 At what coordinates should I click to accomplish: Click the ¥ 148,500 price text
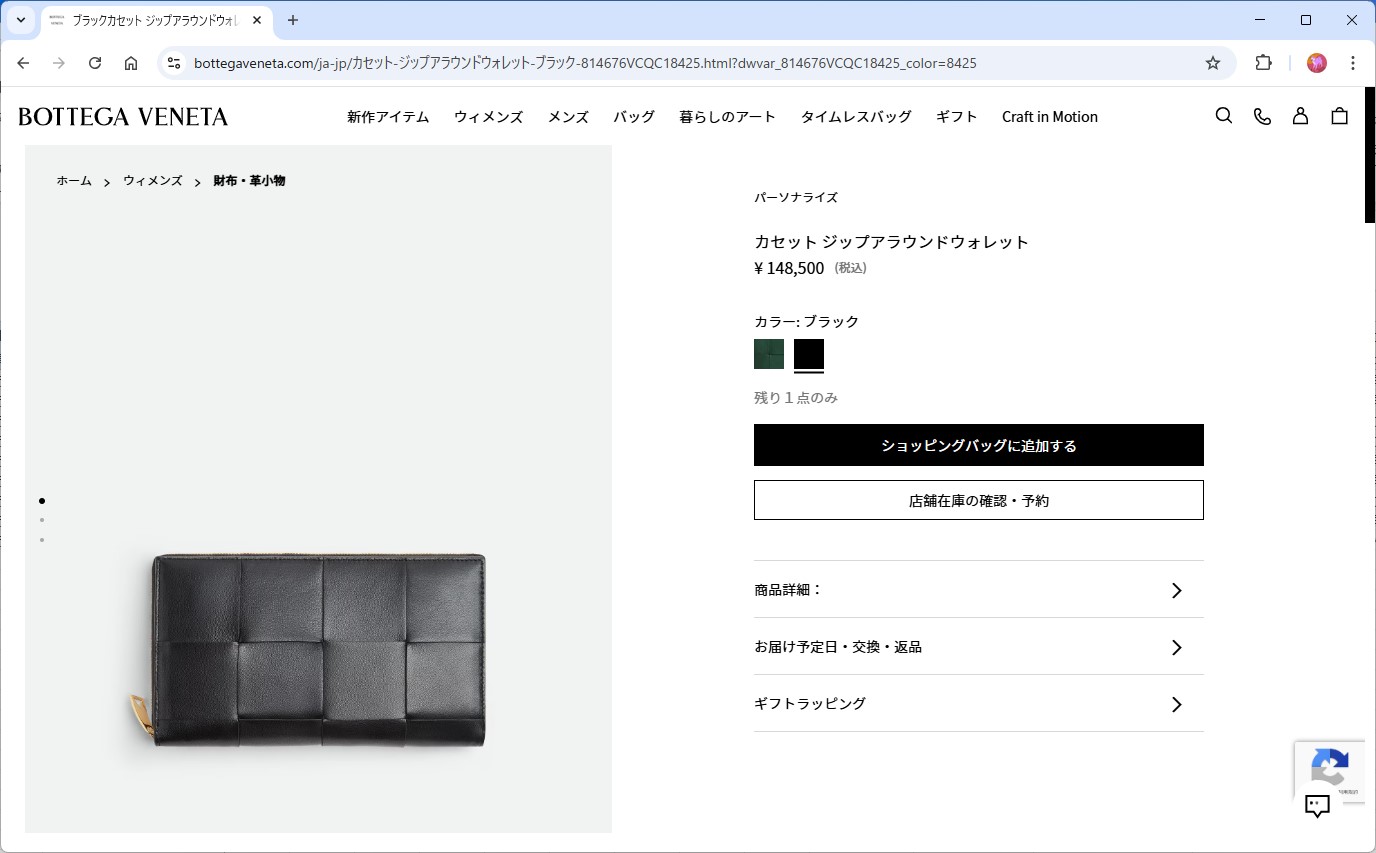coord(789,268)
